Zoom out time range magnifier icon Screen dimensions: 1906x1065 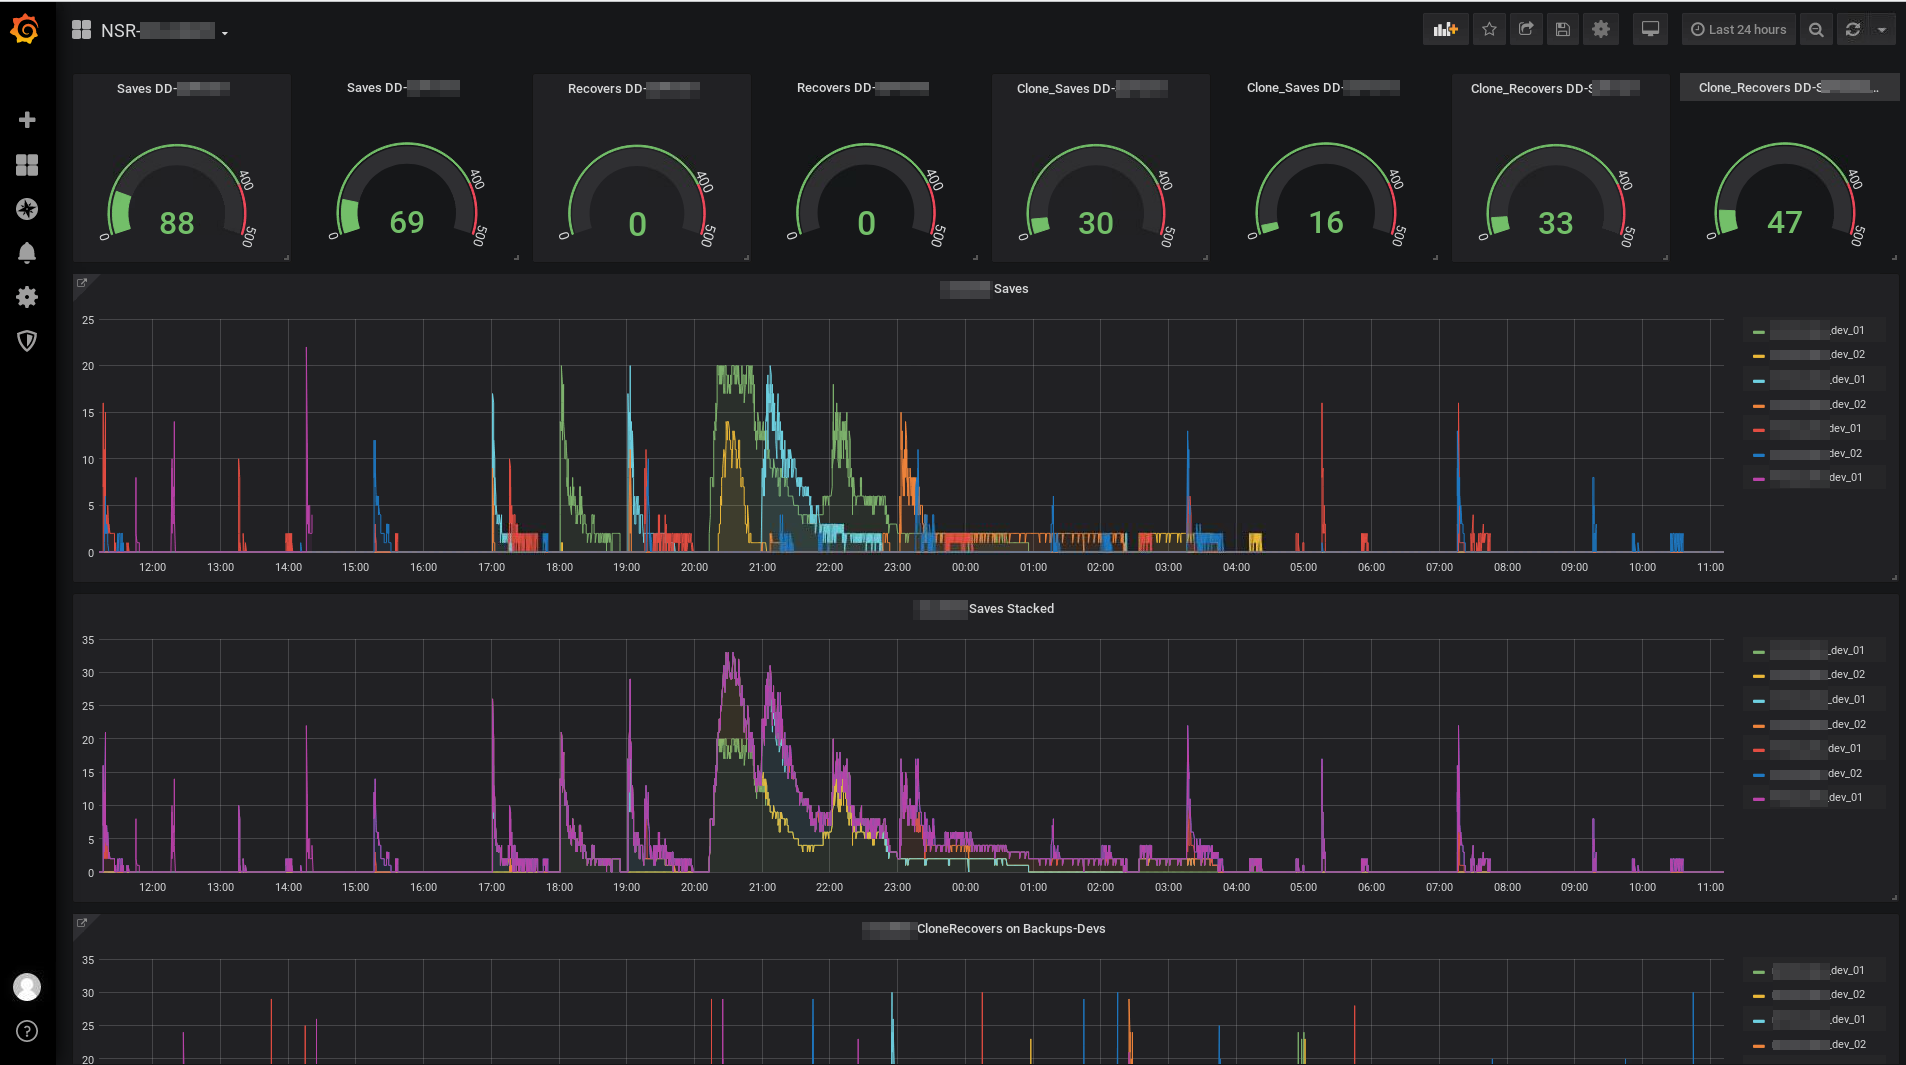click(1816, 30)
